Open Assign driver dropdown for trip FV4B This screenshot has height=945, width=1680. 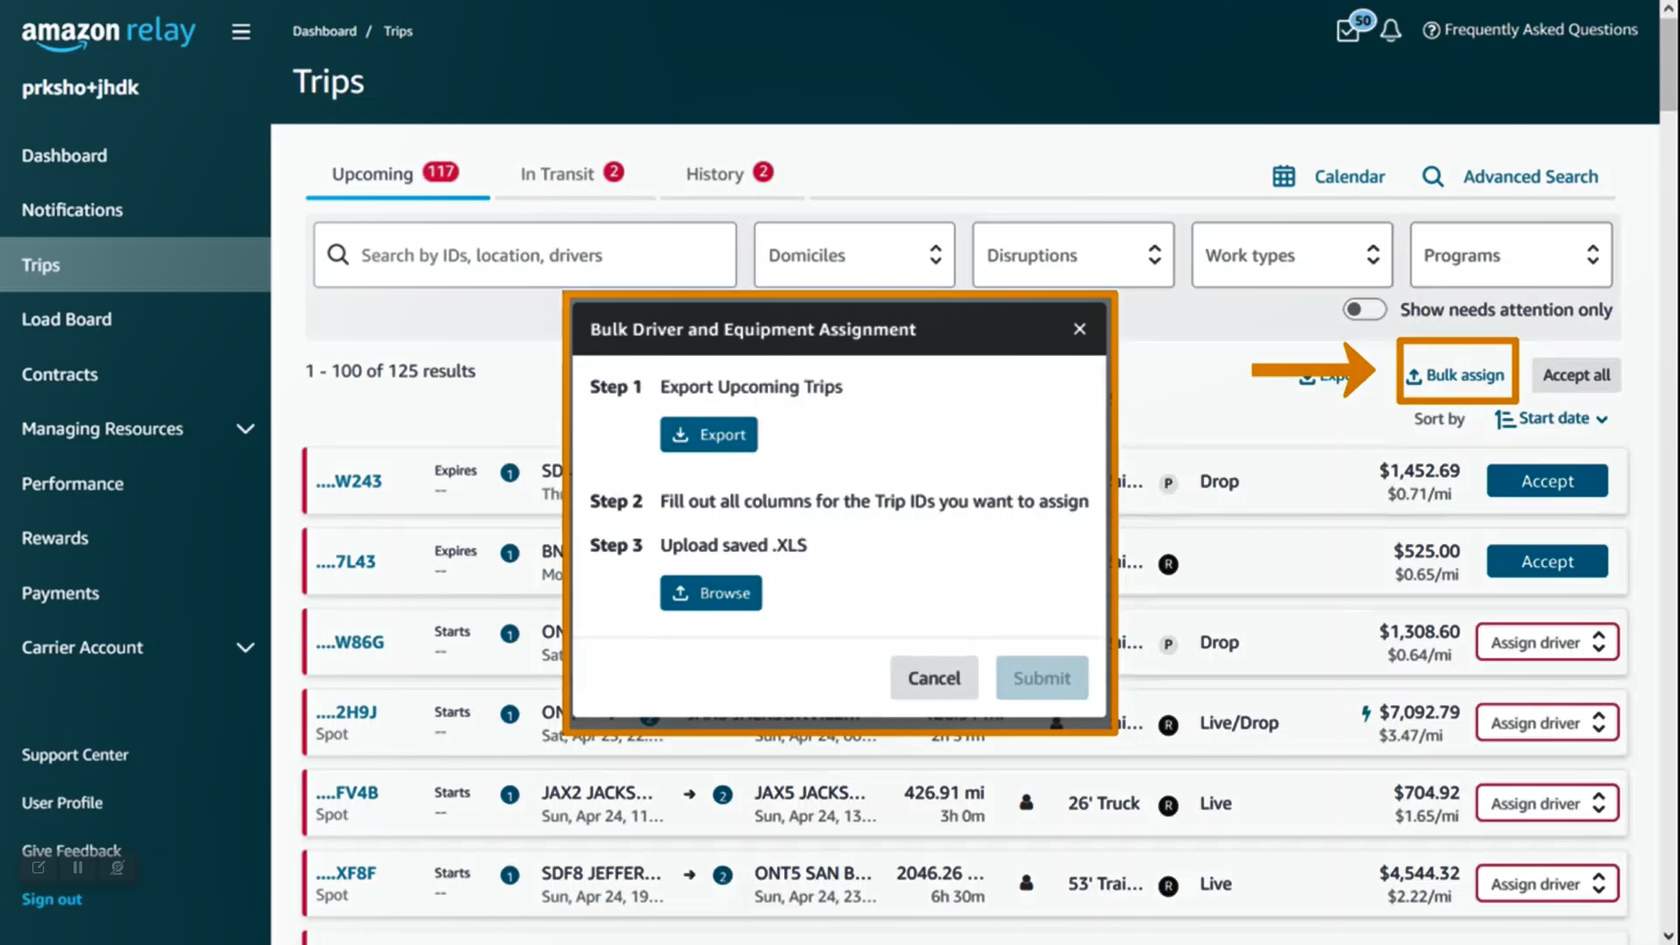[1546, 804]
